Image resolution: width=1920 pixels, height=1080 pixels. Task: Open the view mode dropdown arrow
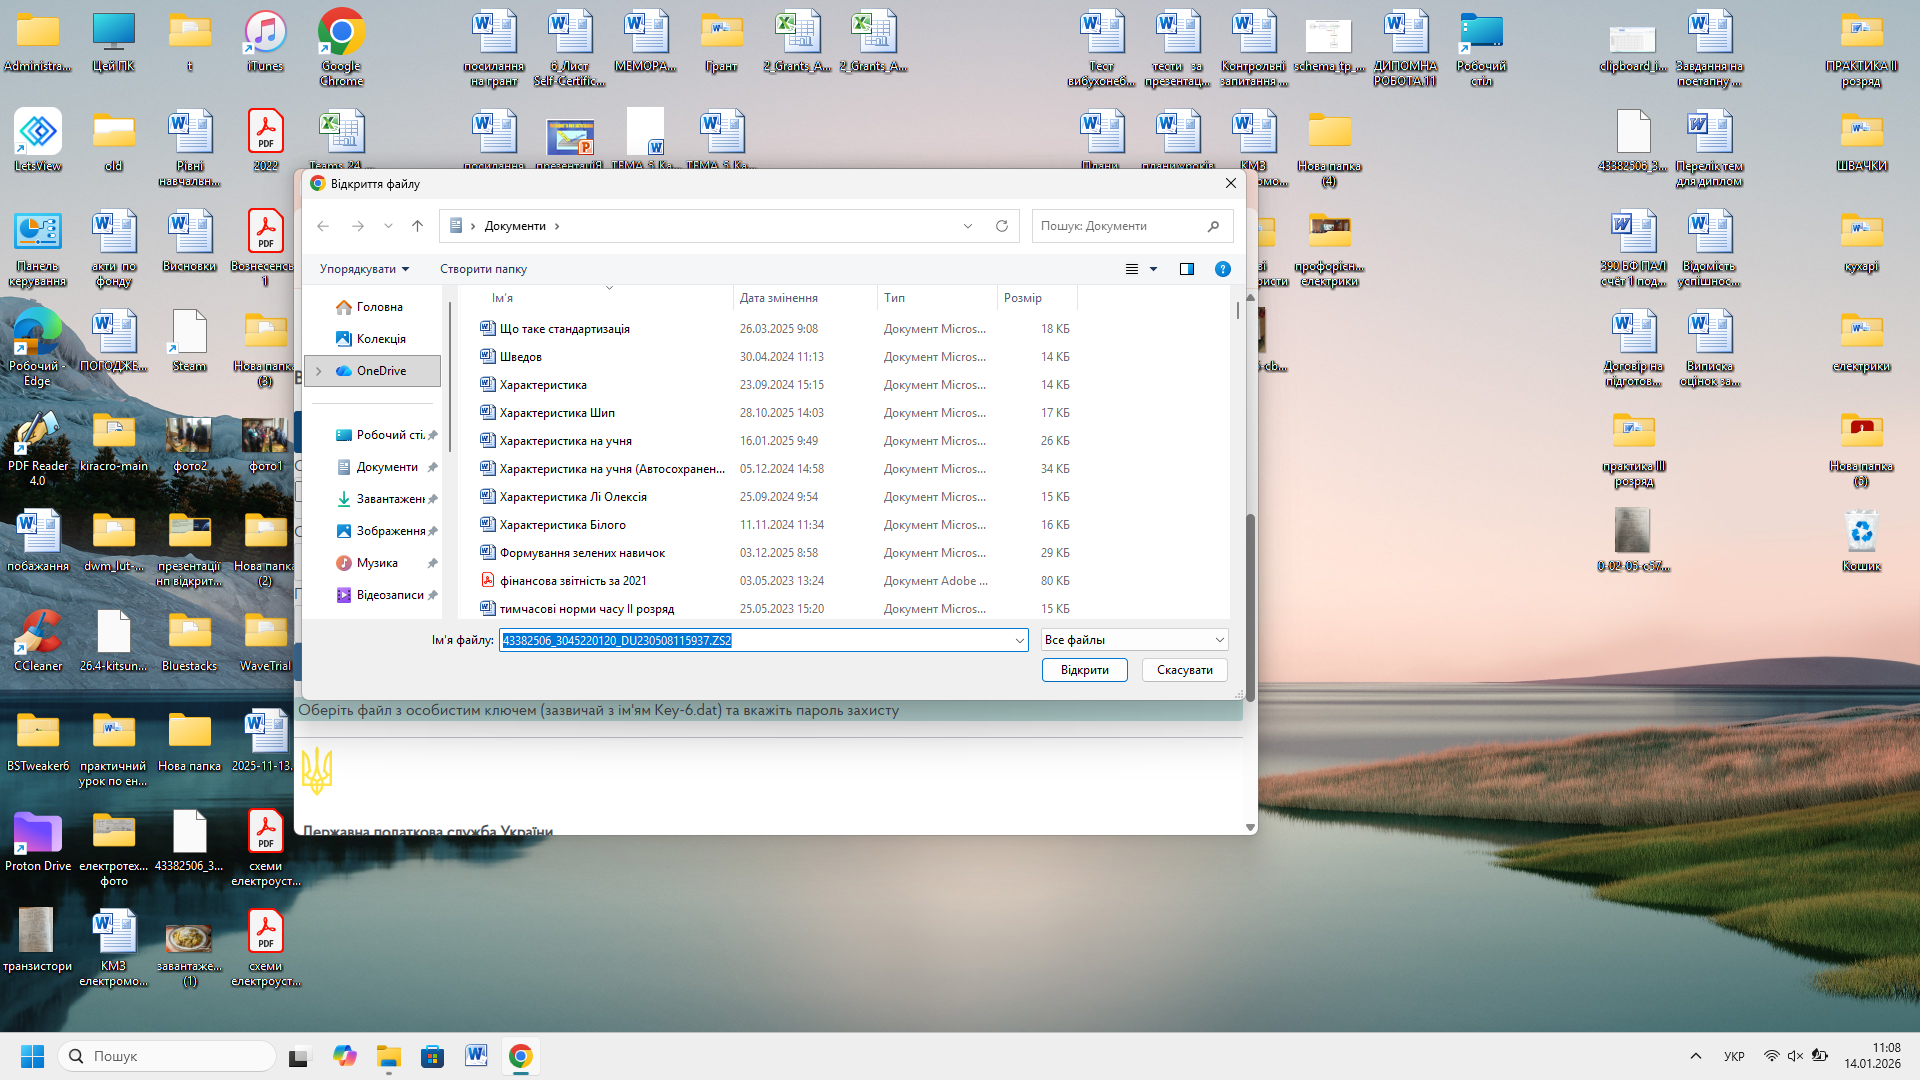point(1153,269)
